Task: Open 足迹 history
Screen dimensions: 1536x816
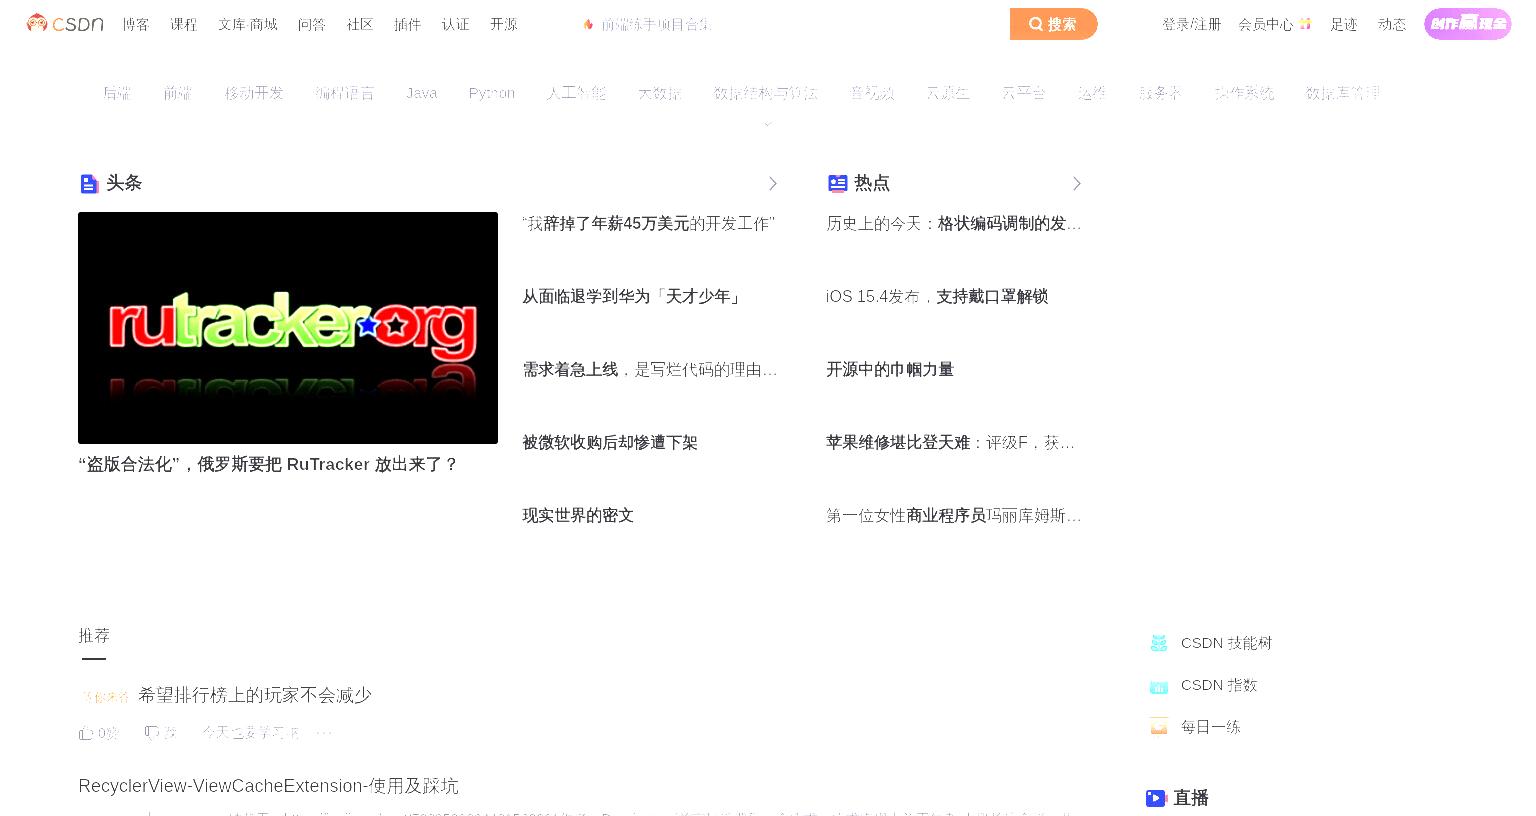Action: pos(1344,24)
